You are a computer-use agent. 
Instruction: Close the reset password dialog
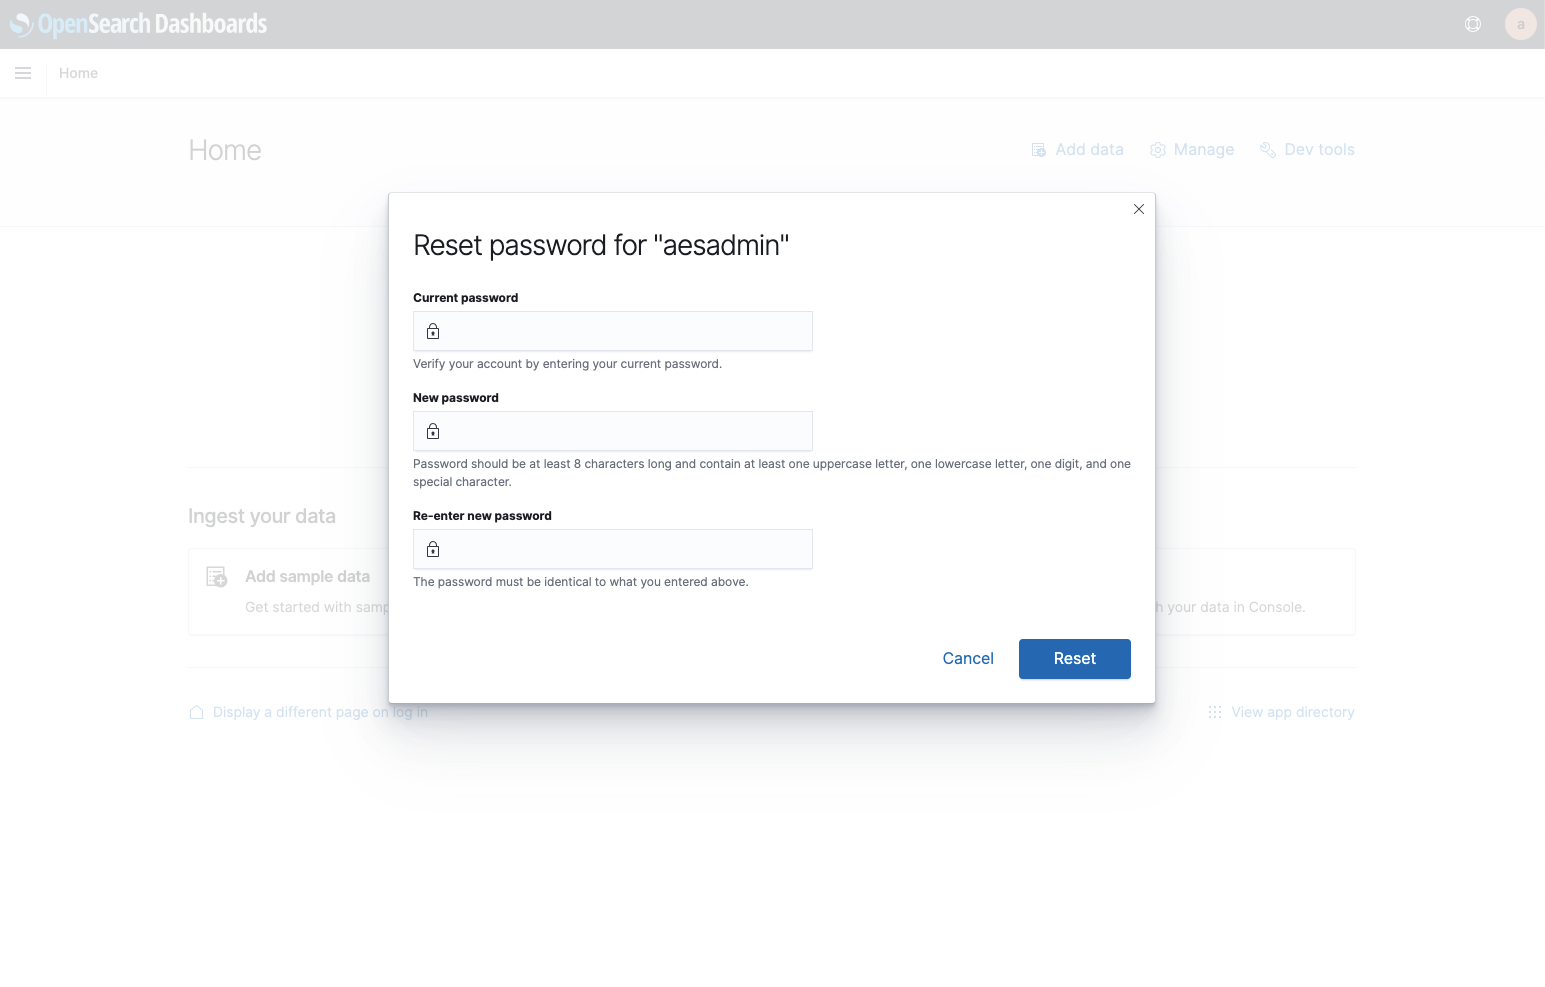click(1138, 209)
